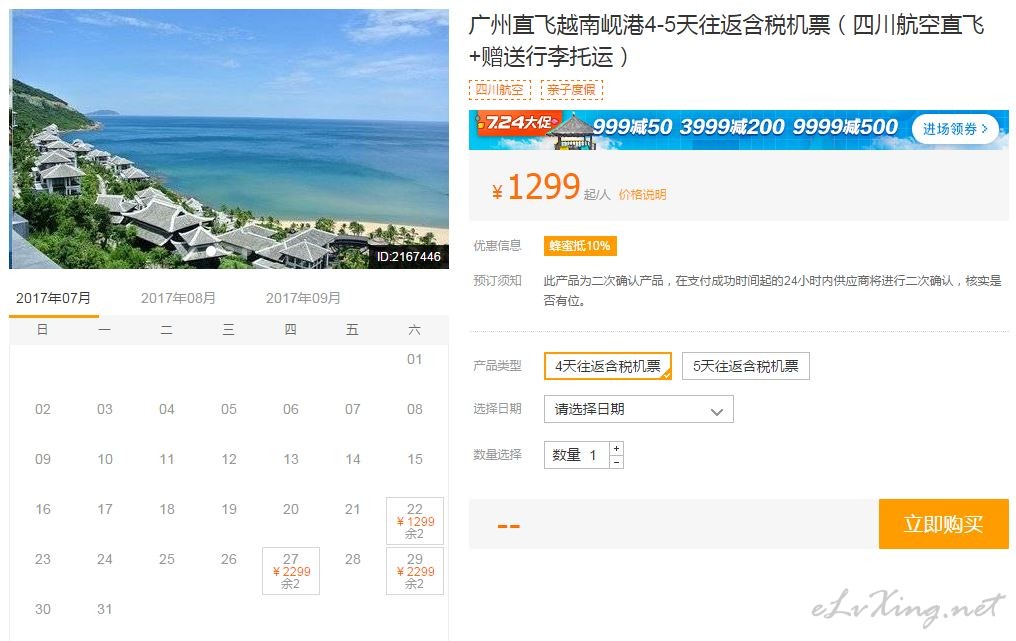Click the quantity value field 数量 1

[577, 455]
